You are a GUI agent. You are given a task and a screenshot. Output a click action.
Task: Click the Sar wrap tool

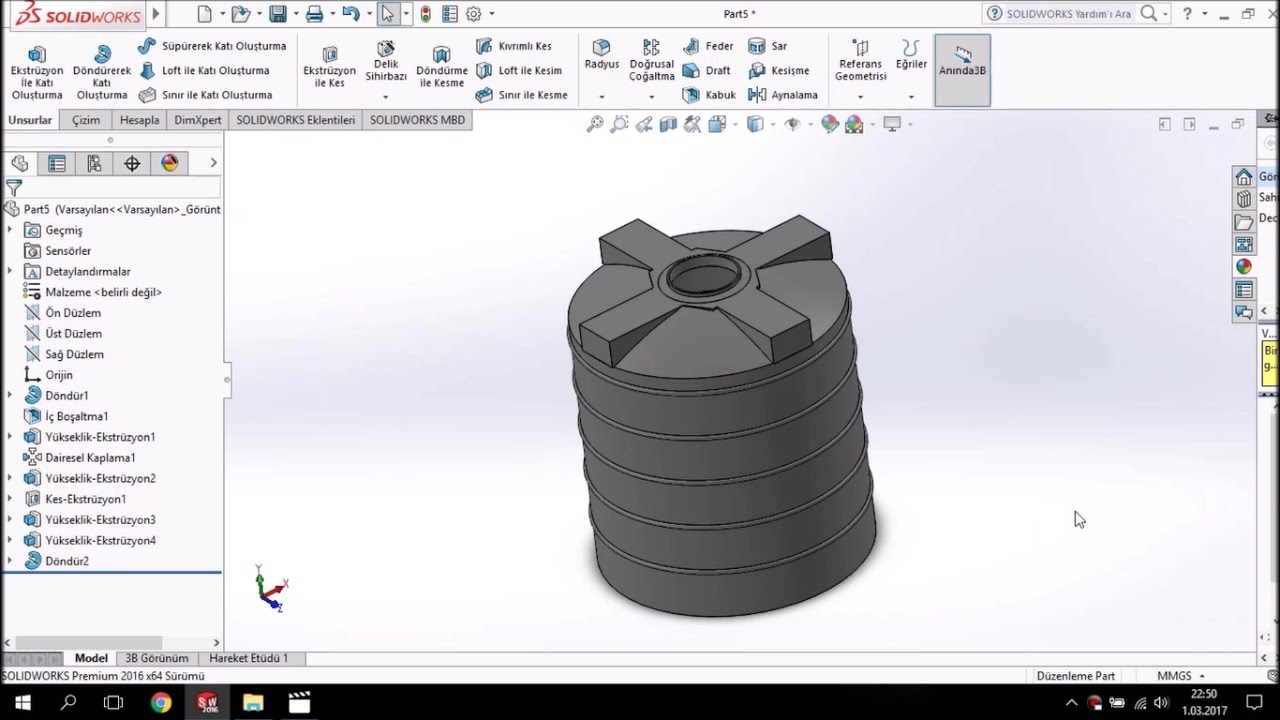point(768,46)
